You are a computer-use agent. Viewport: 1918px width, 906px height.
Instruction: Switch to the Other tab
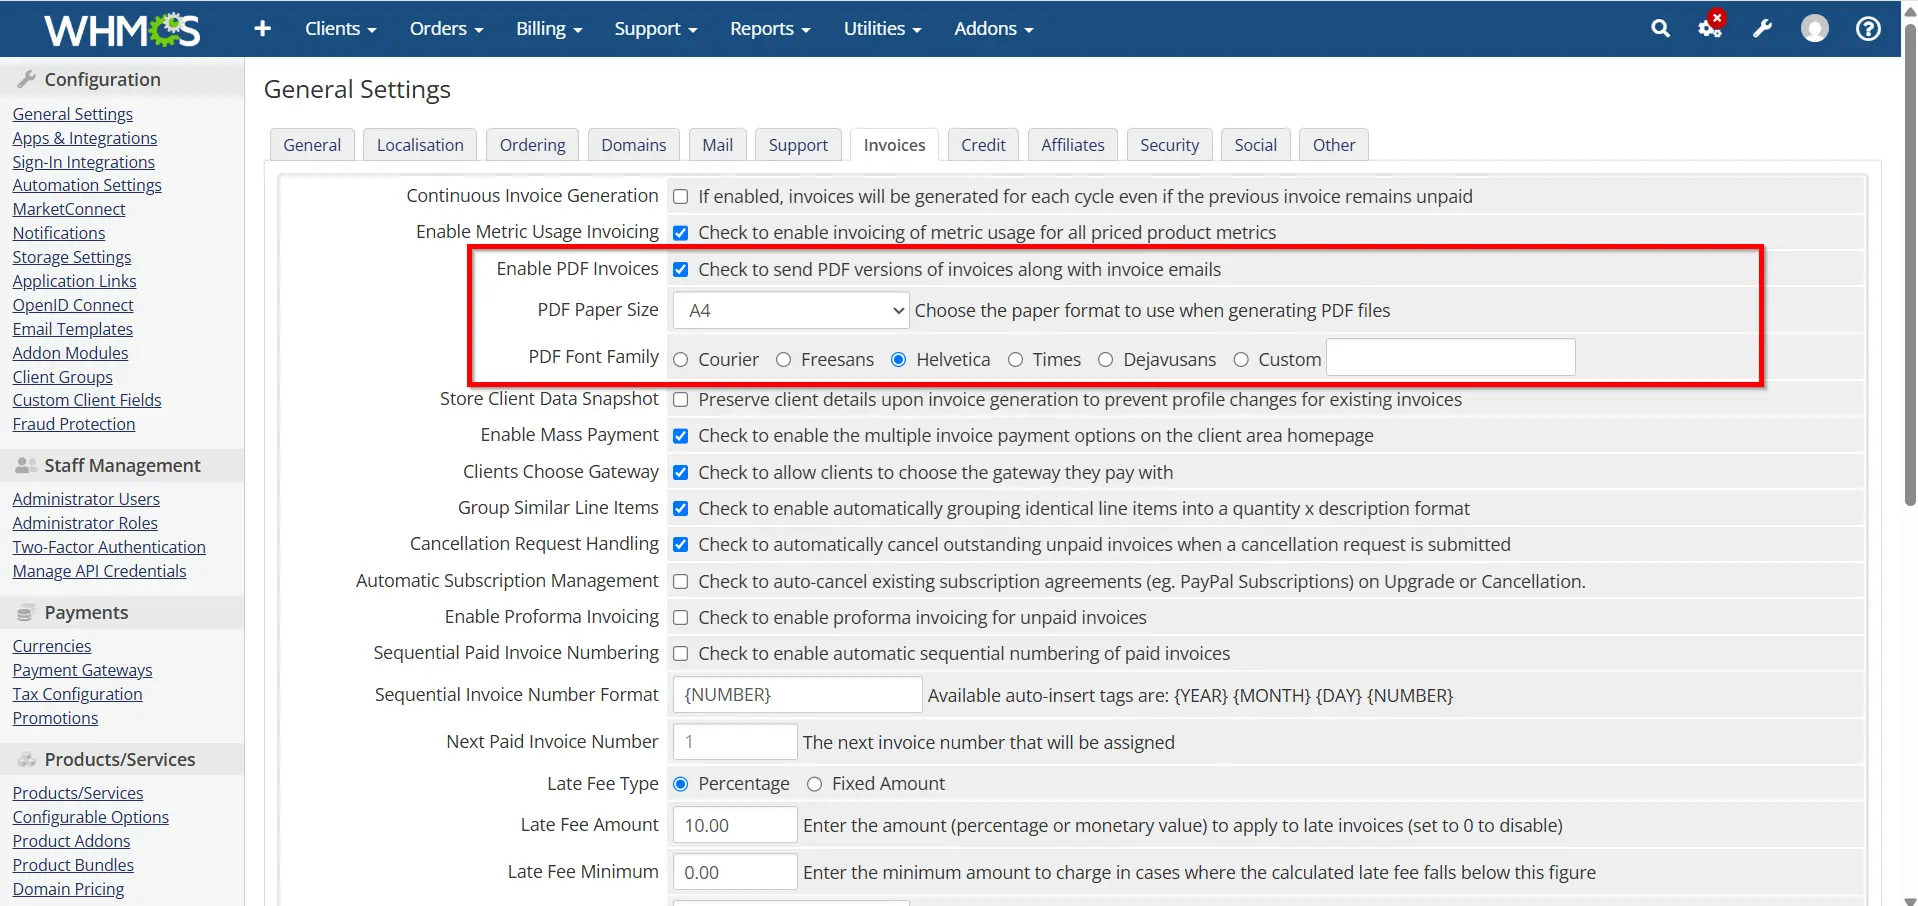tap(1334, 145)
